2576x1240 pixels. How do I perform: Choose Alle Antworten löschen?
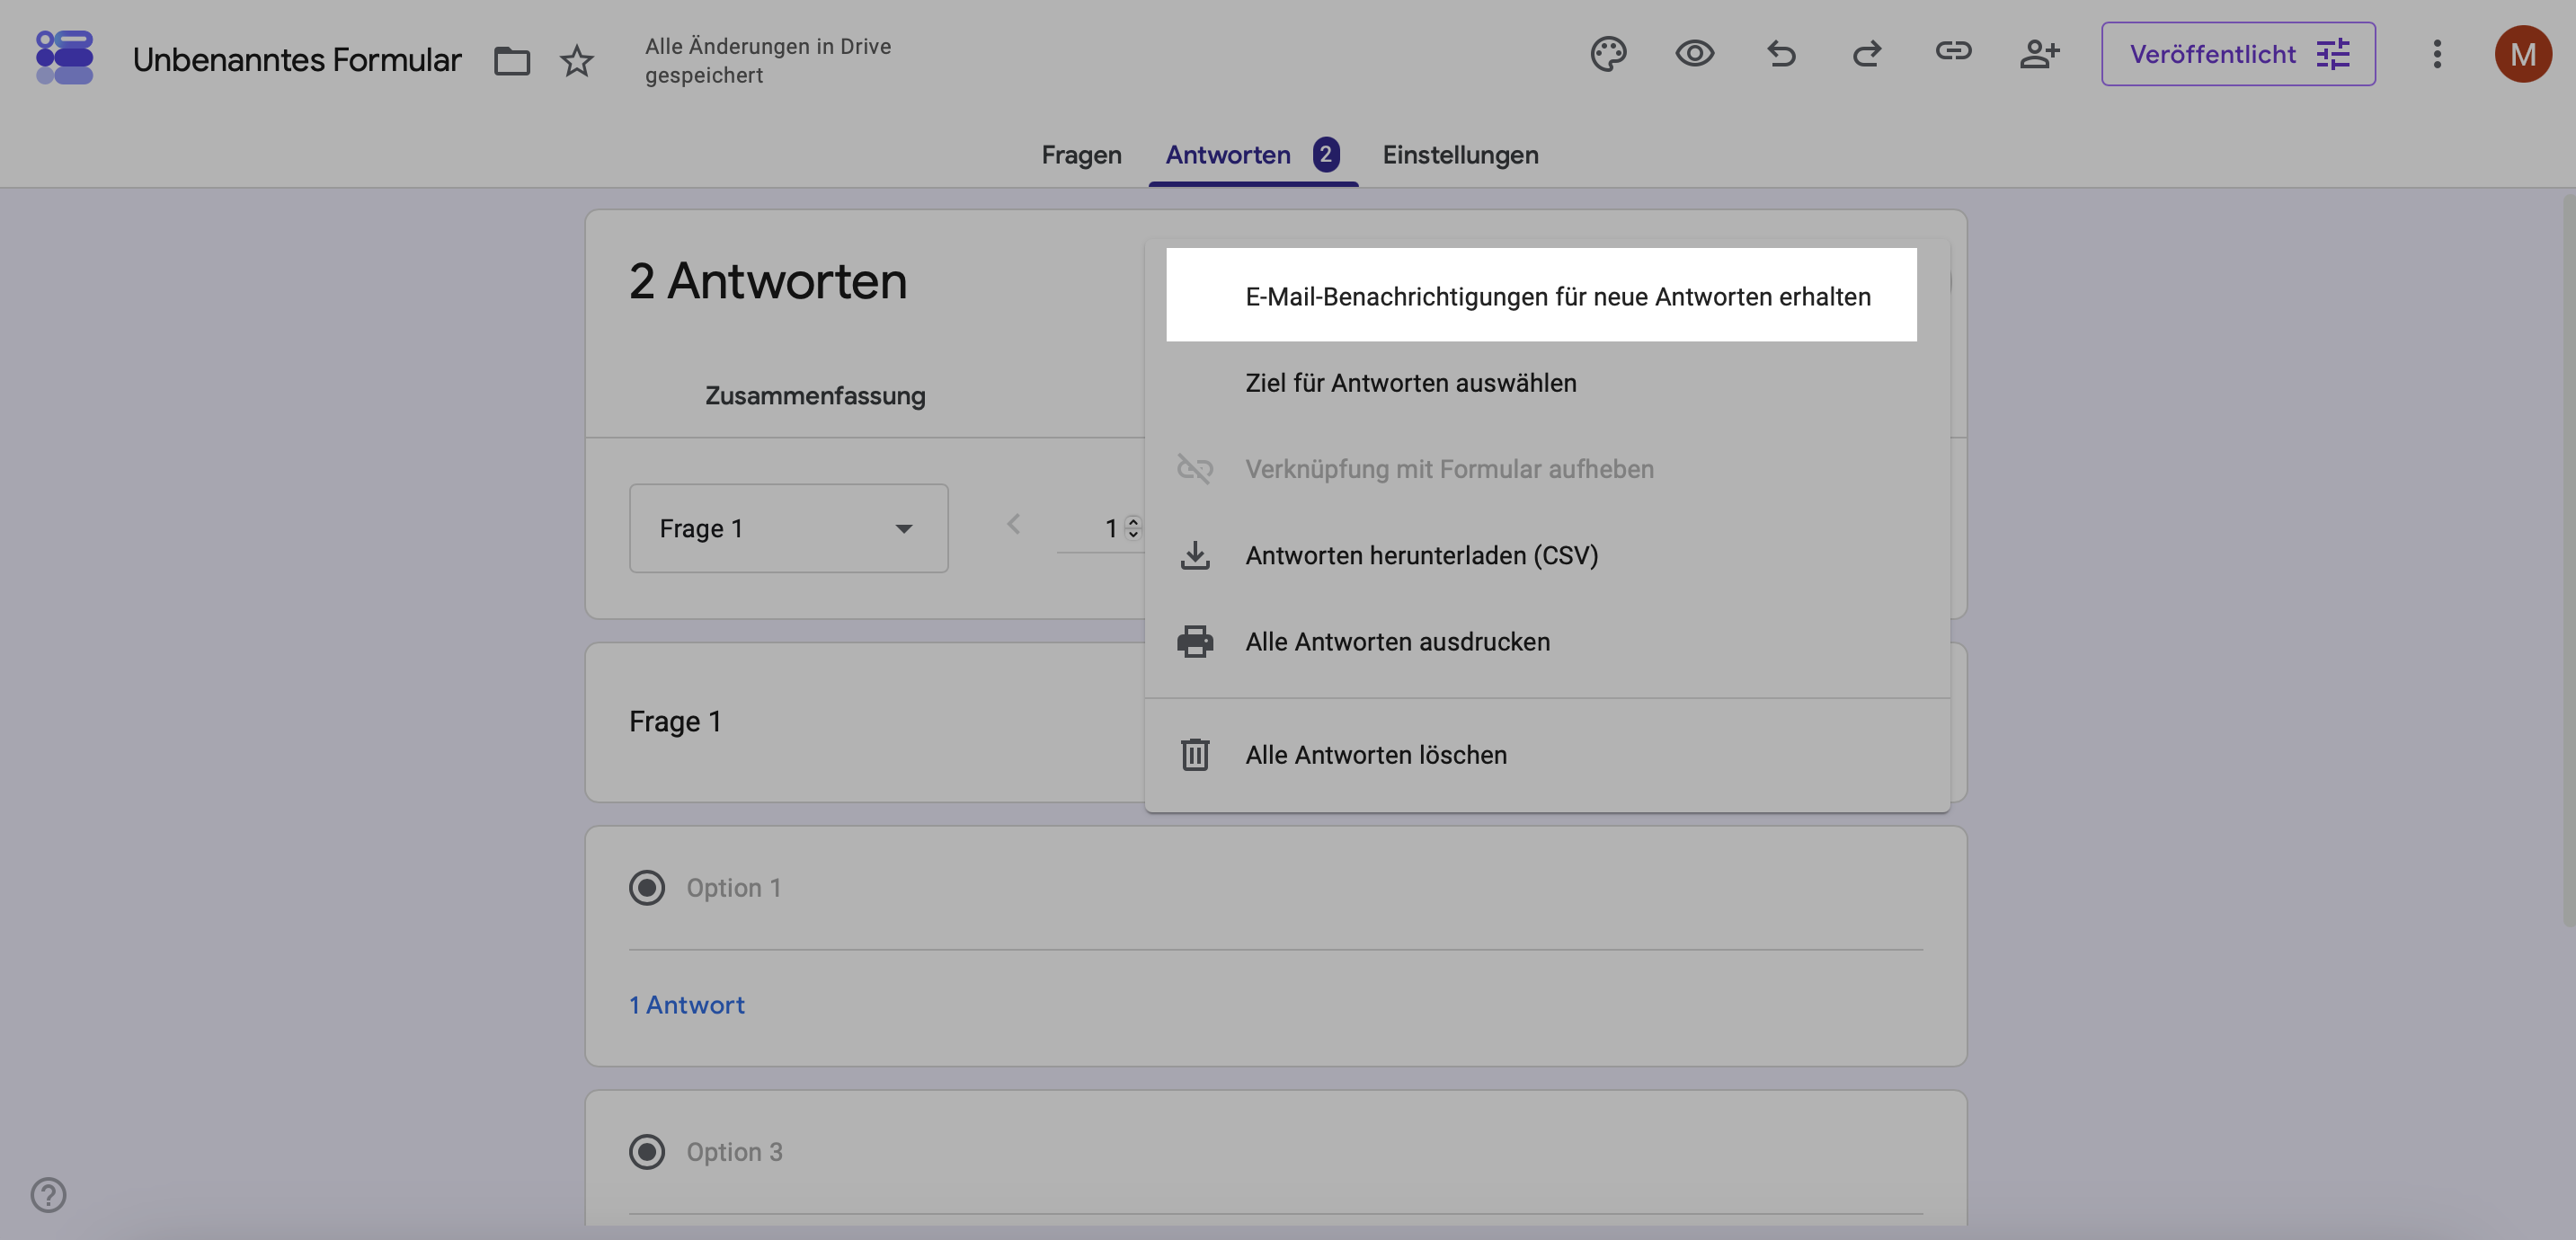point(1547,754)
